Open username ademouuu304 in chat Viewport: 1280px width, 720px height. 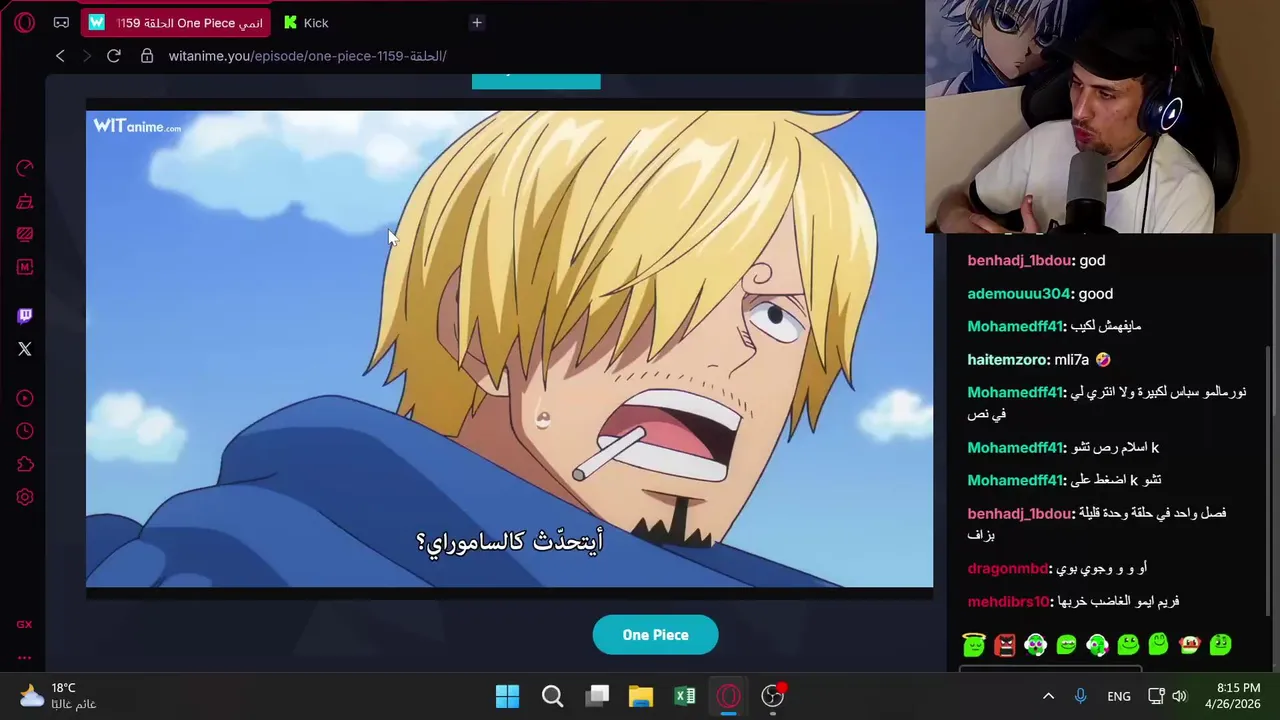tap(1019, 294)
